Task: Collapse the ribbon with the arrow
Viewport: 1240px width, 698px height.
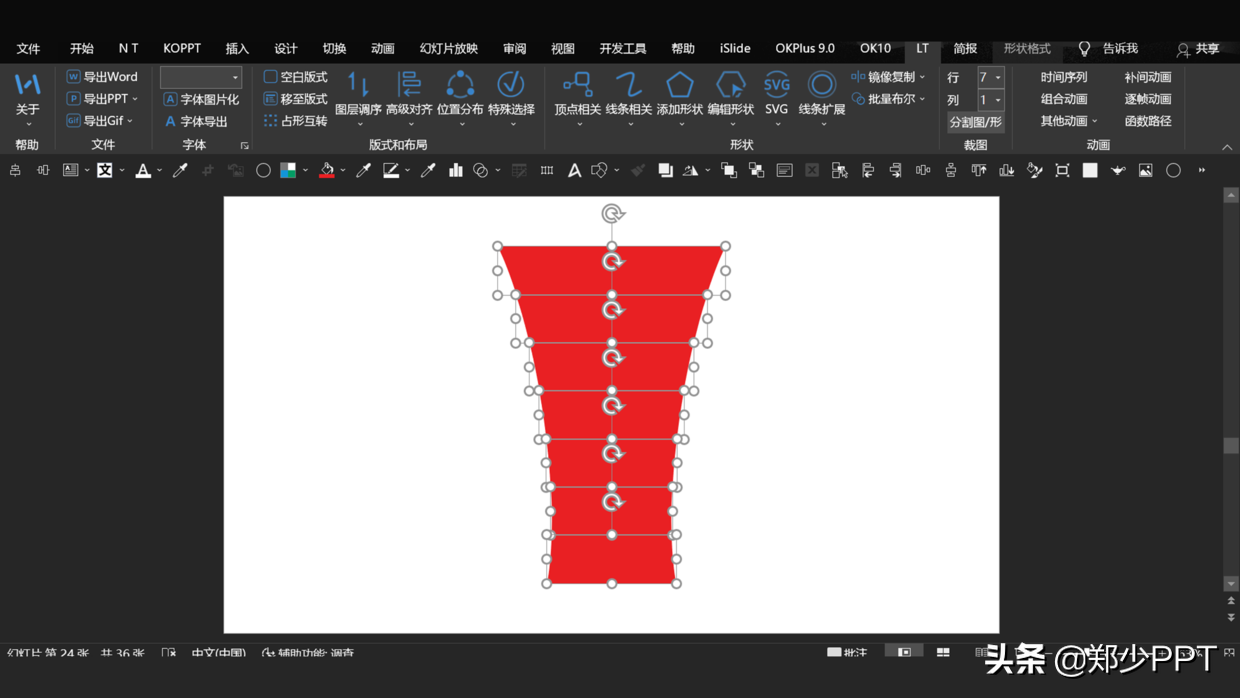Action: pyautogui.click(x=1227, y=146)
